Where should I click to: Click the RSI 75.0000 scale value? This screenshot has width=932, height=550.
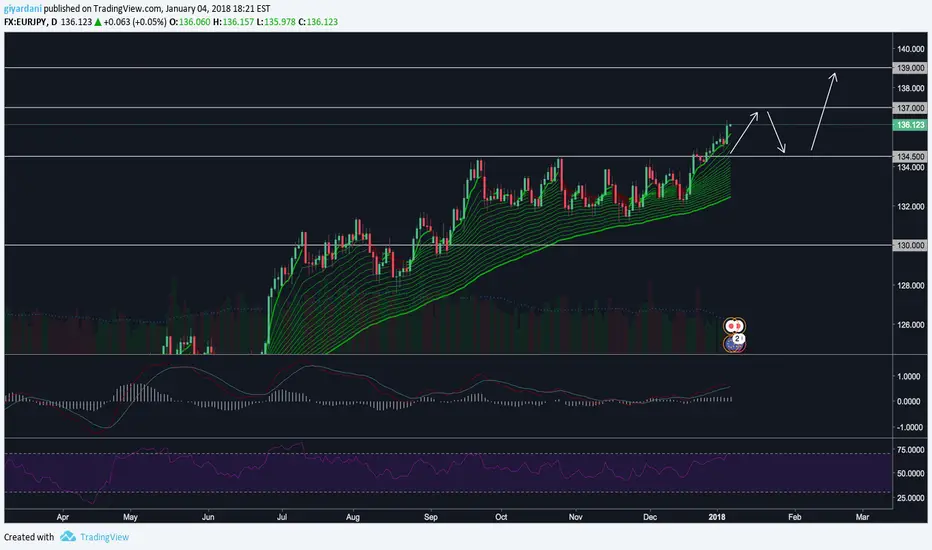click(911, 450)
